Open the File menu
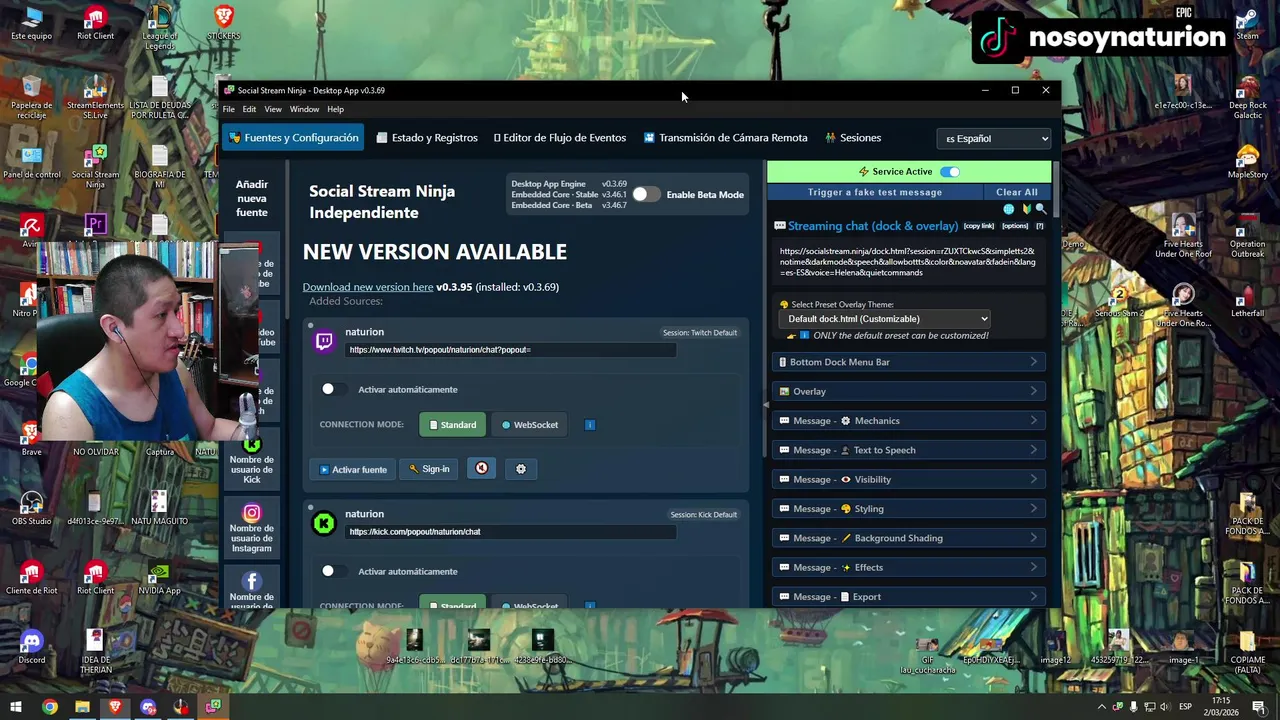 point(229,109)
